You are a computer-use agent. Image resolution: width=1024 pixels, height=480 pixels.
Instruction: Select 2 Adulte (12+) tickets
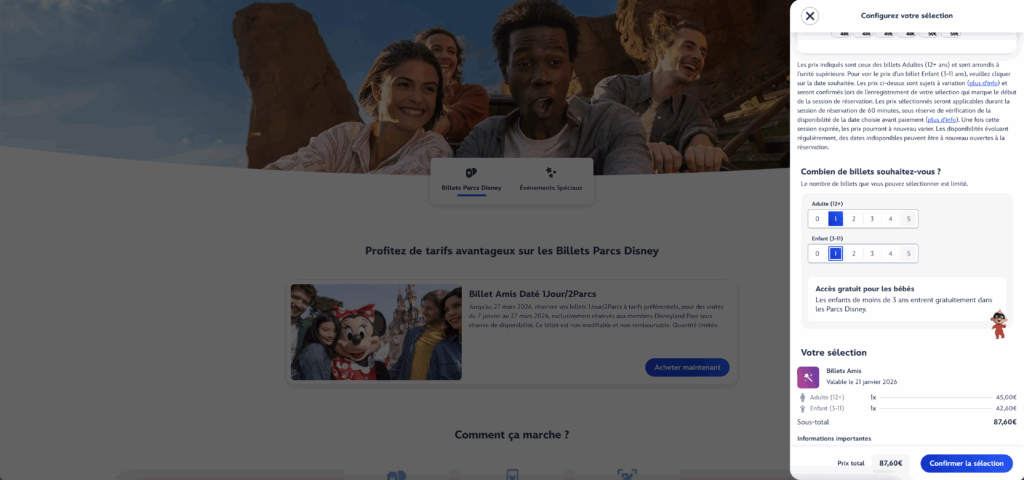coord(854,219)
